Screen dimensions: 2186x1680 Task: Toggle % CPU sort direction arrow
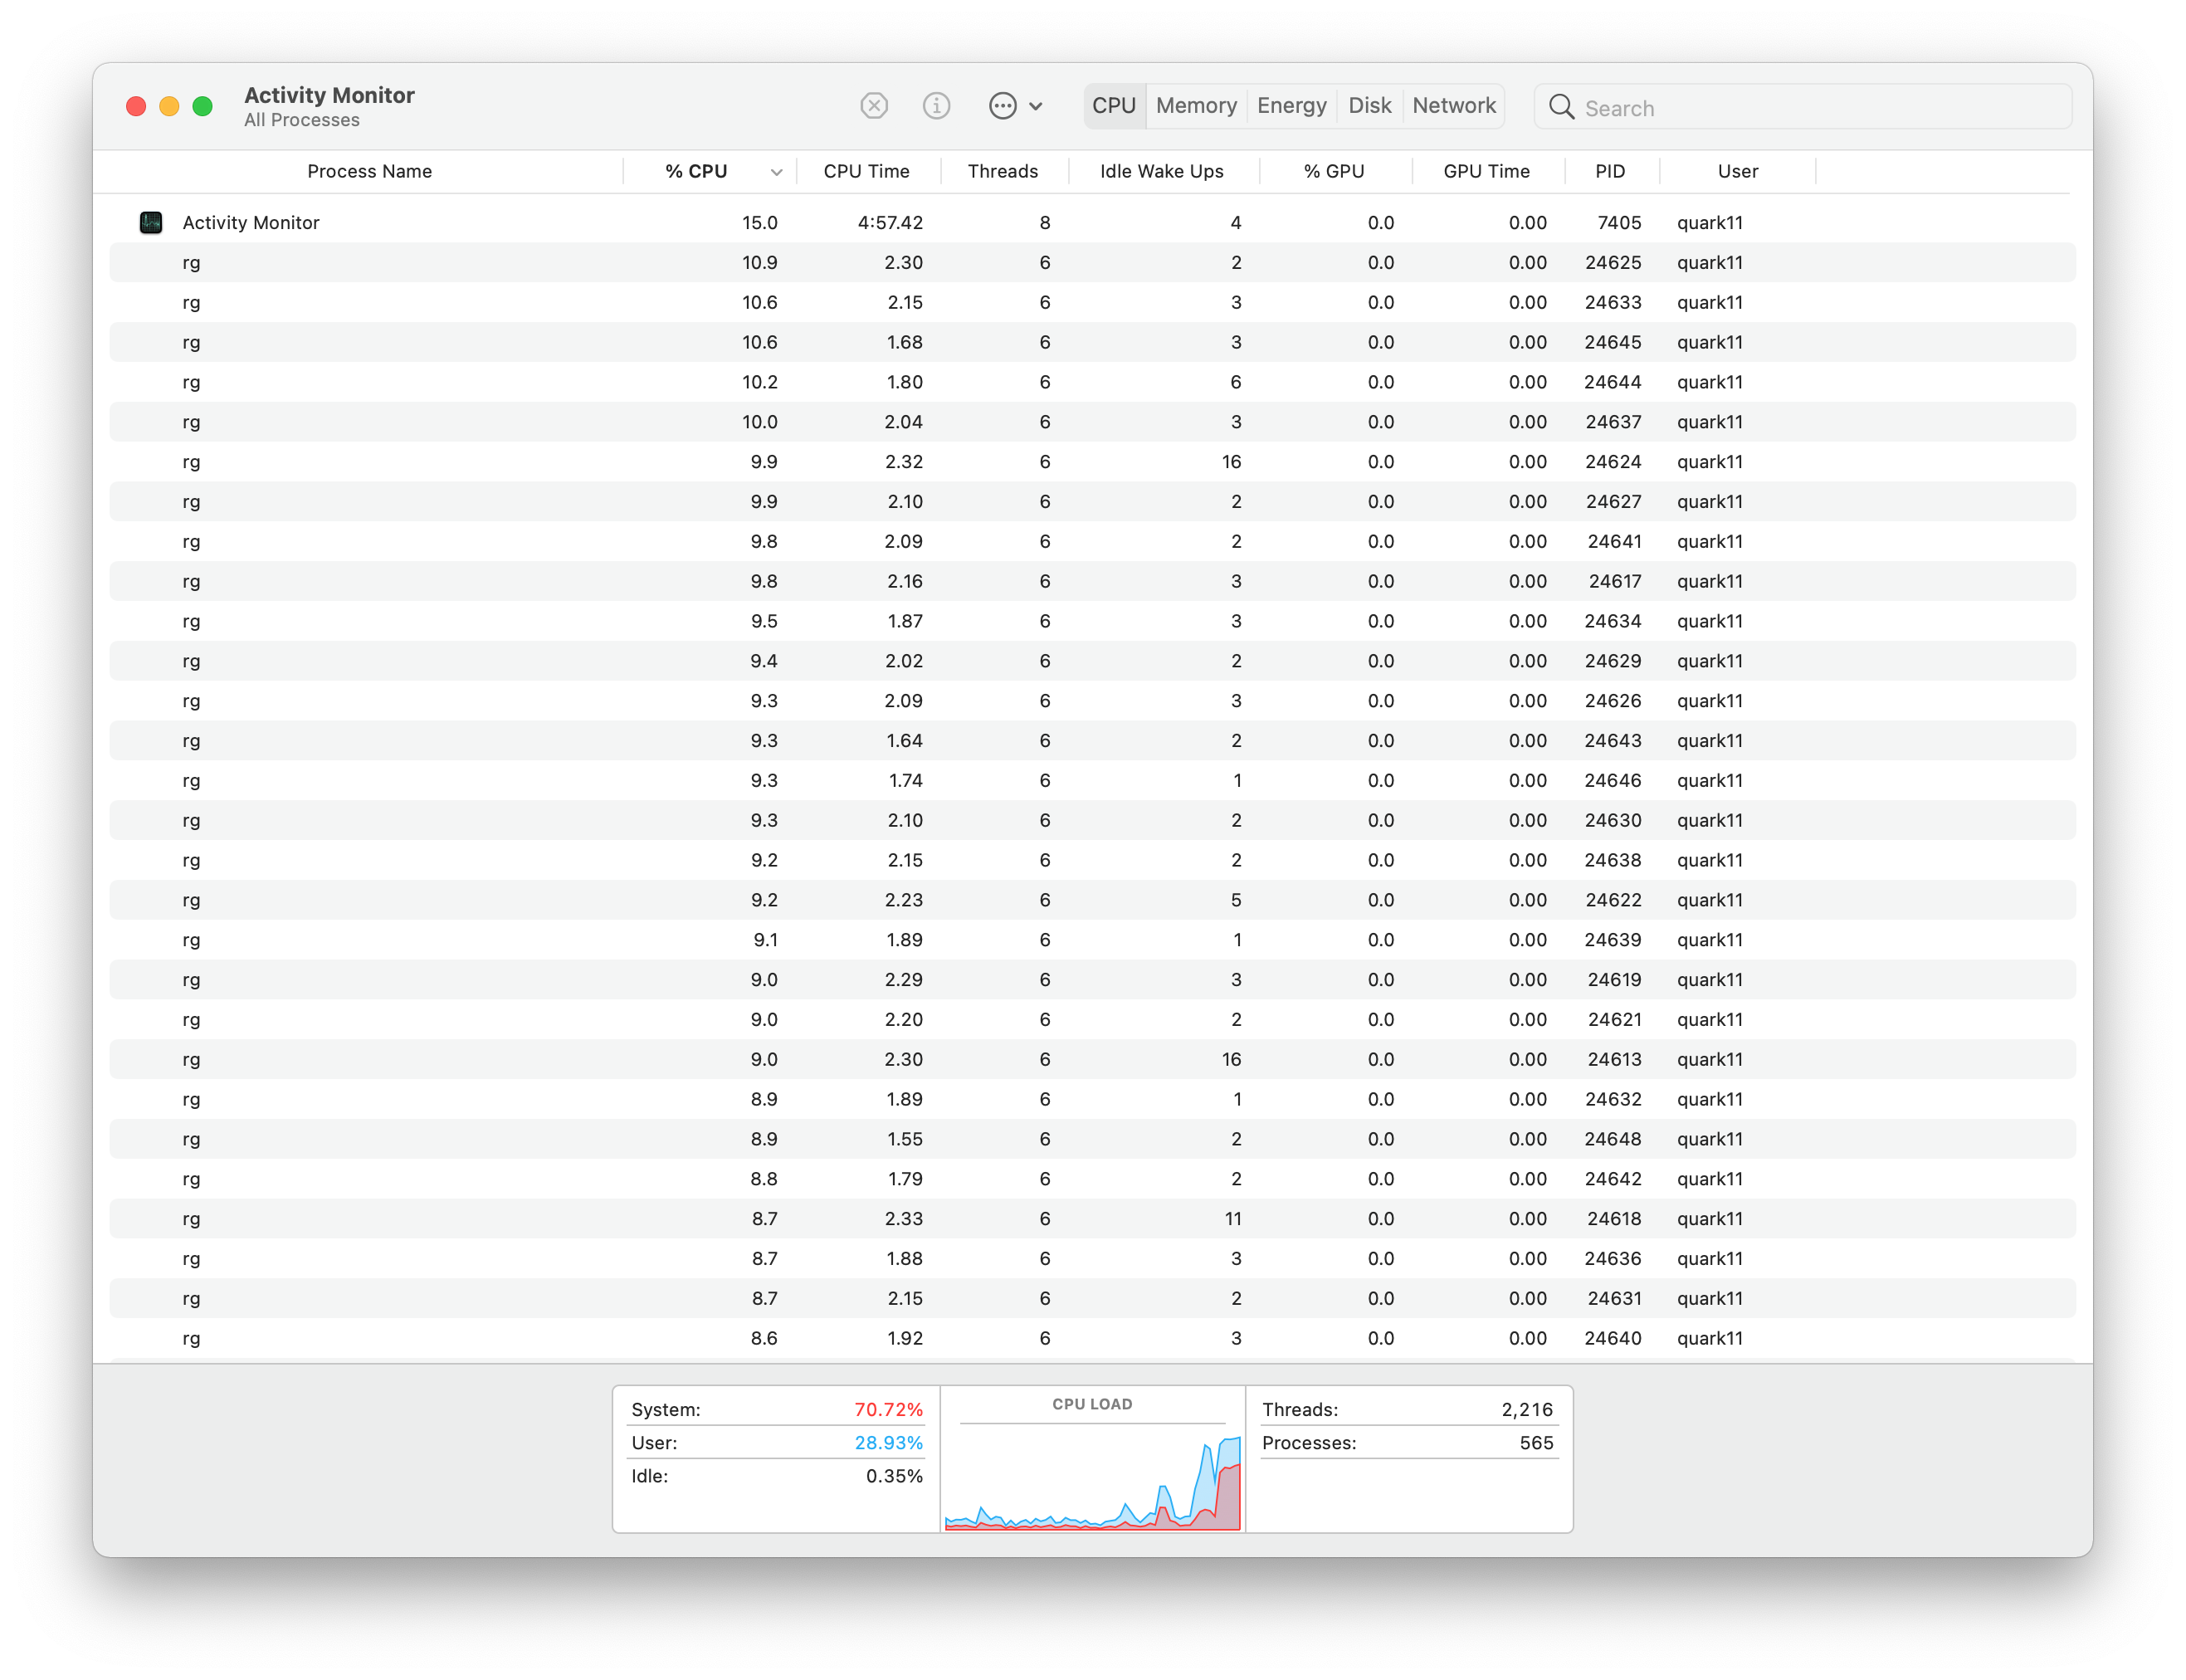pos(776,172)
